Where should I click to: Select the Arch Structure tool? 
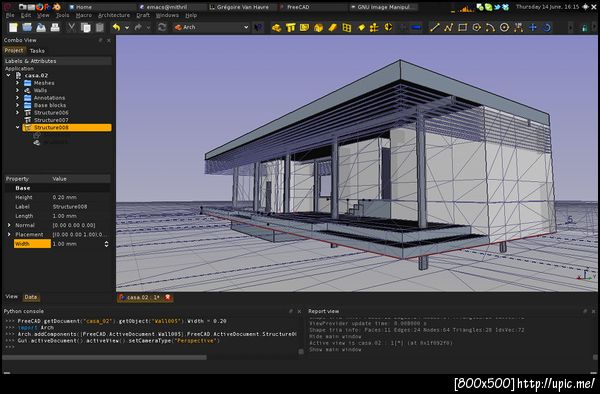pos(290,28)
